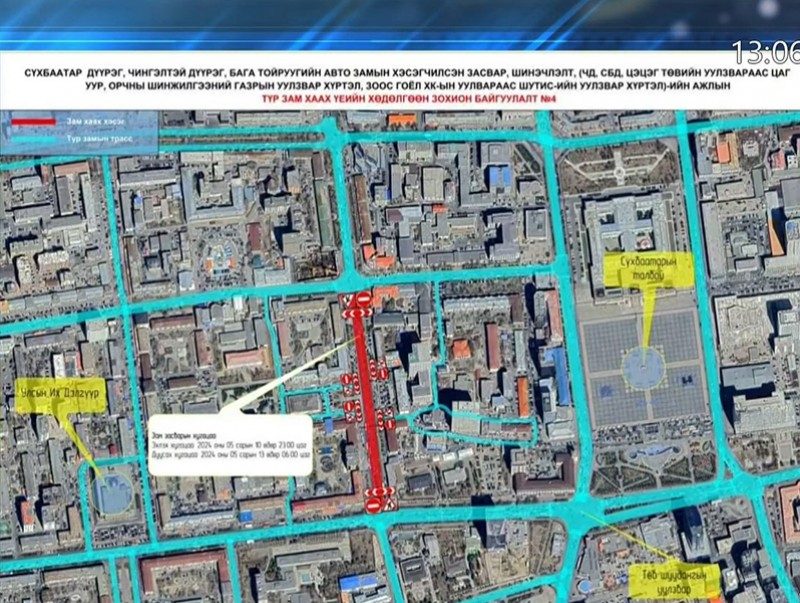Screen dimensions: 800x603
Task: Select the roadworks warning sign at the road's south end
Action: (388, 506)
